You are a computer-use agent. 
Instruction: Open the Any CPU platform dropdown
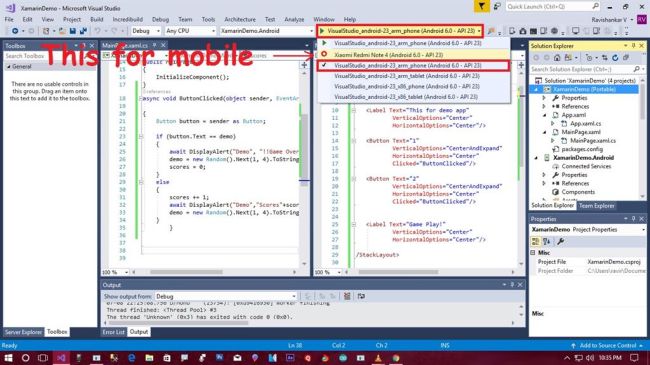click(190, 31)
